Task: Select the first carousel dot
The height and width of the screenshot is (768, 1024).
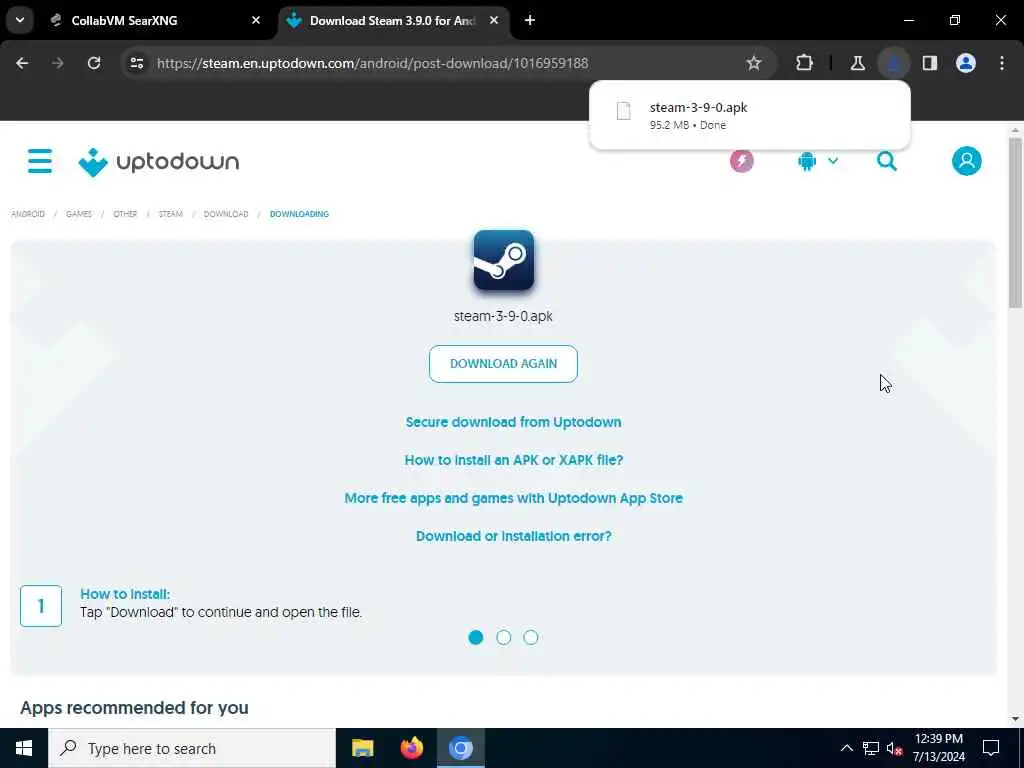Action: coord(476,637)
